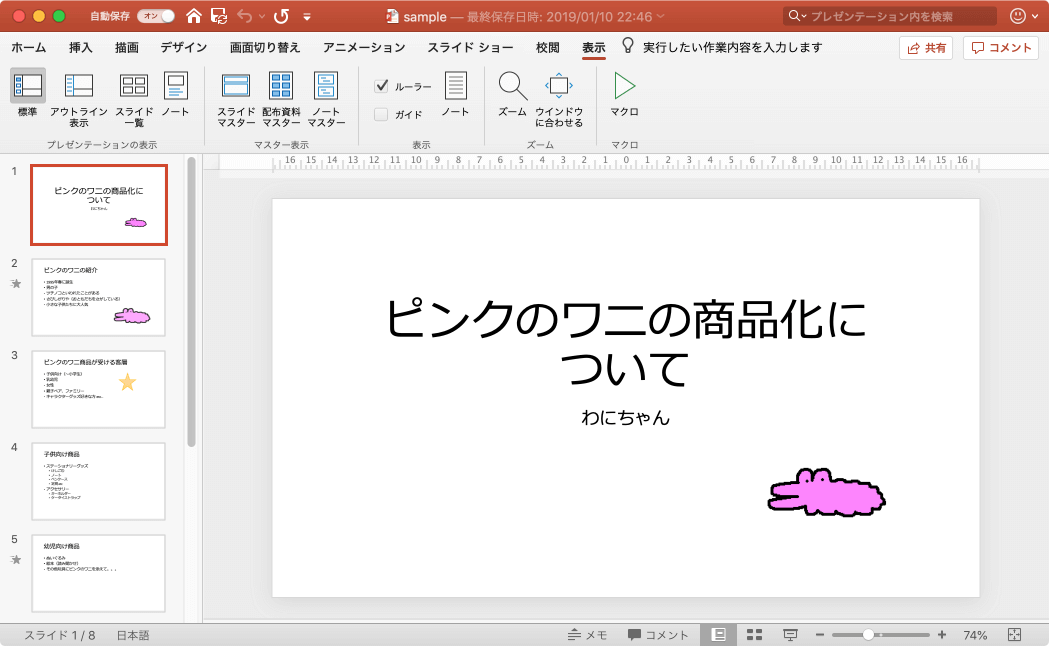Open Handout Master (配布資料マスター)
1049x646 pixels.
281,101
